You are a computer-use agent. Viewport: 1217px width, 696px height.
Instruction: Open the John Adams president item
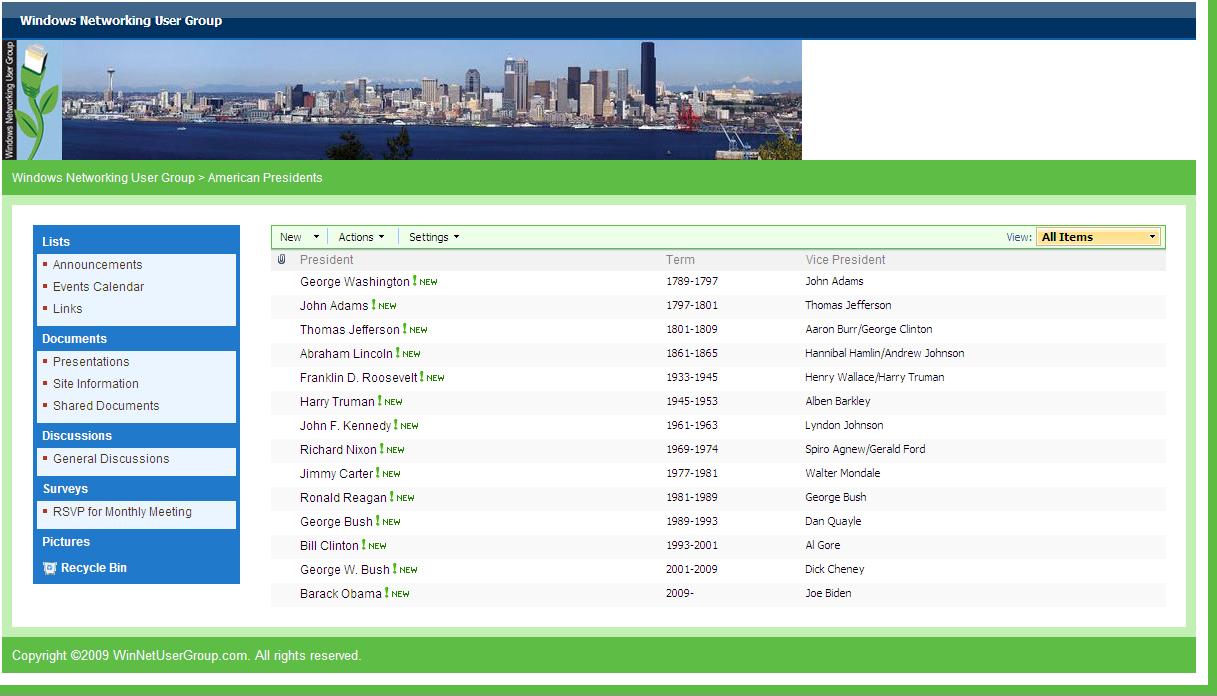pyautogui.click(x=334, y=306)
